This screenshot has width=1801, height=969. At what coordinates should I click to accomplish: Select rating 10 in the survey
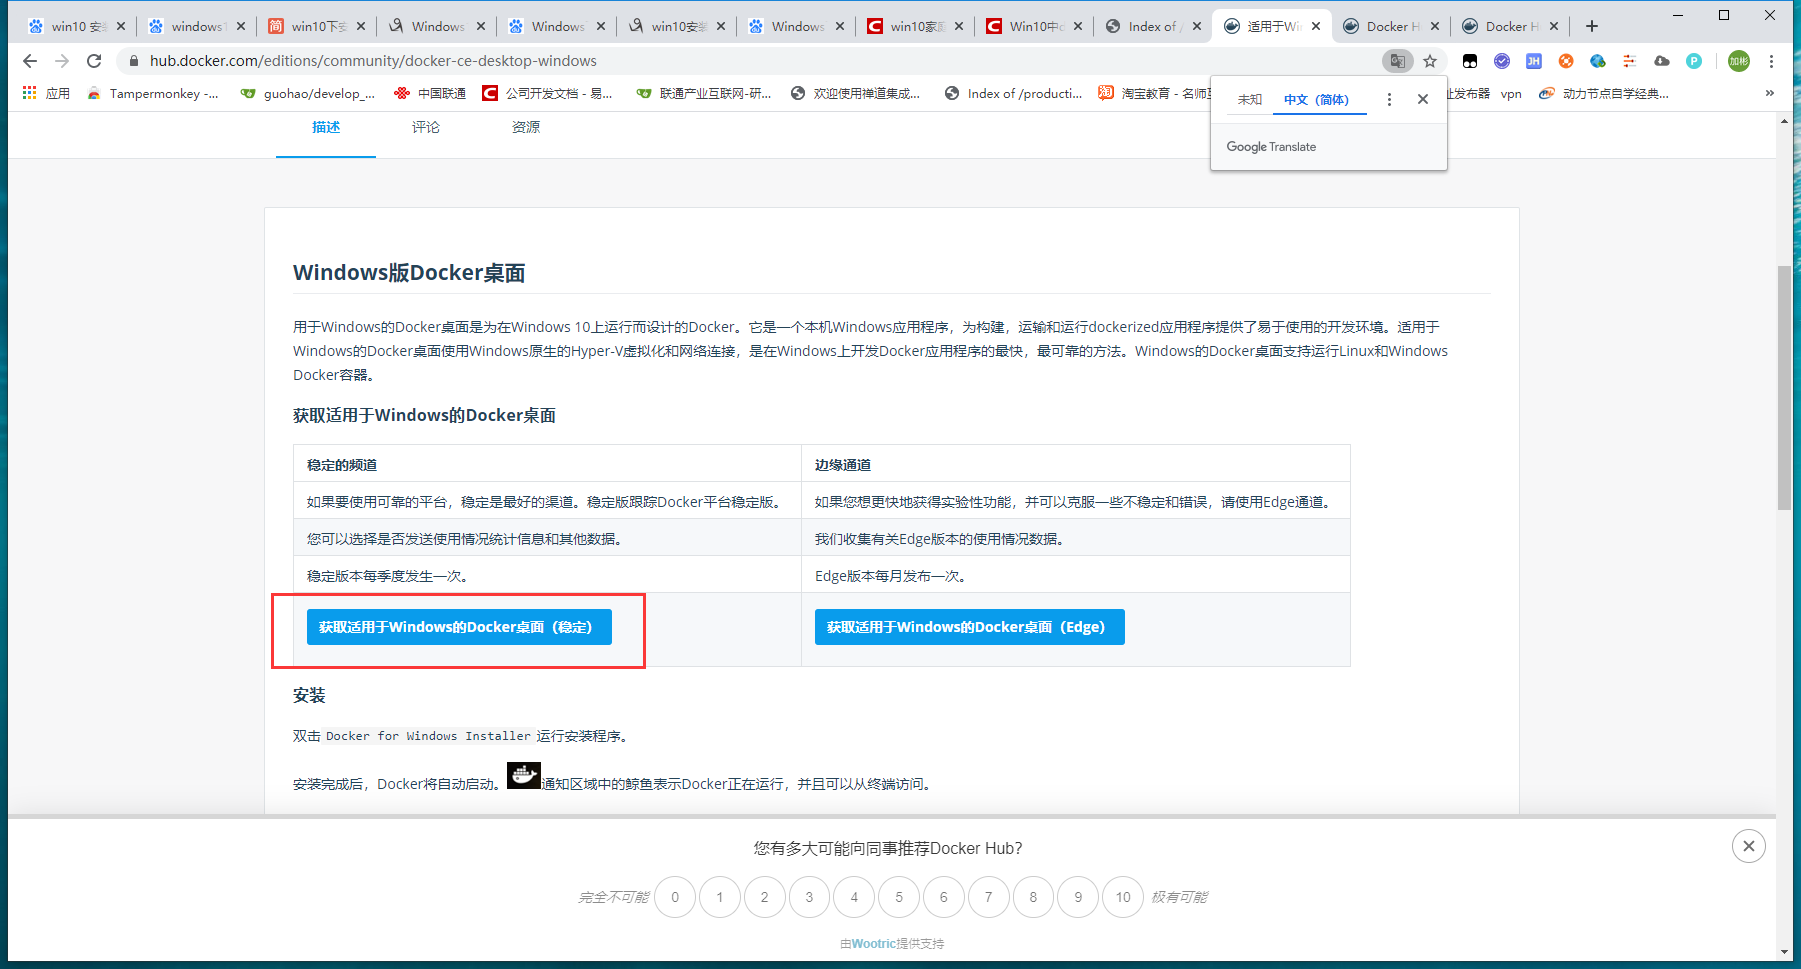click(x=1123, y=897)
